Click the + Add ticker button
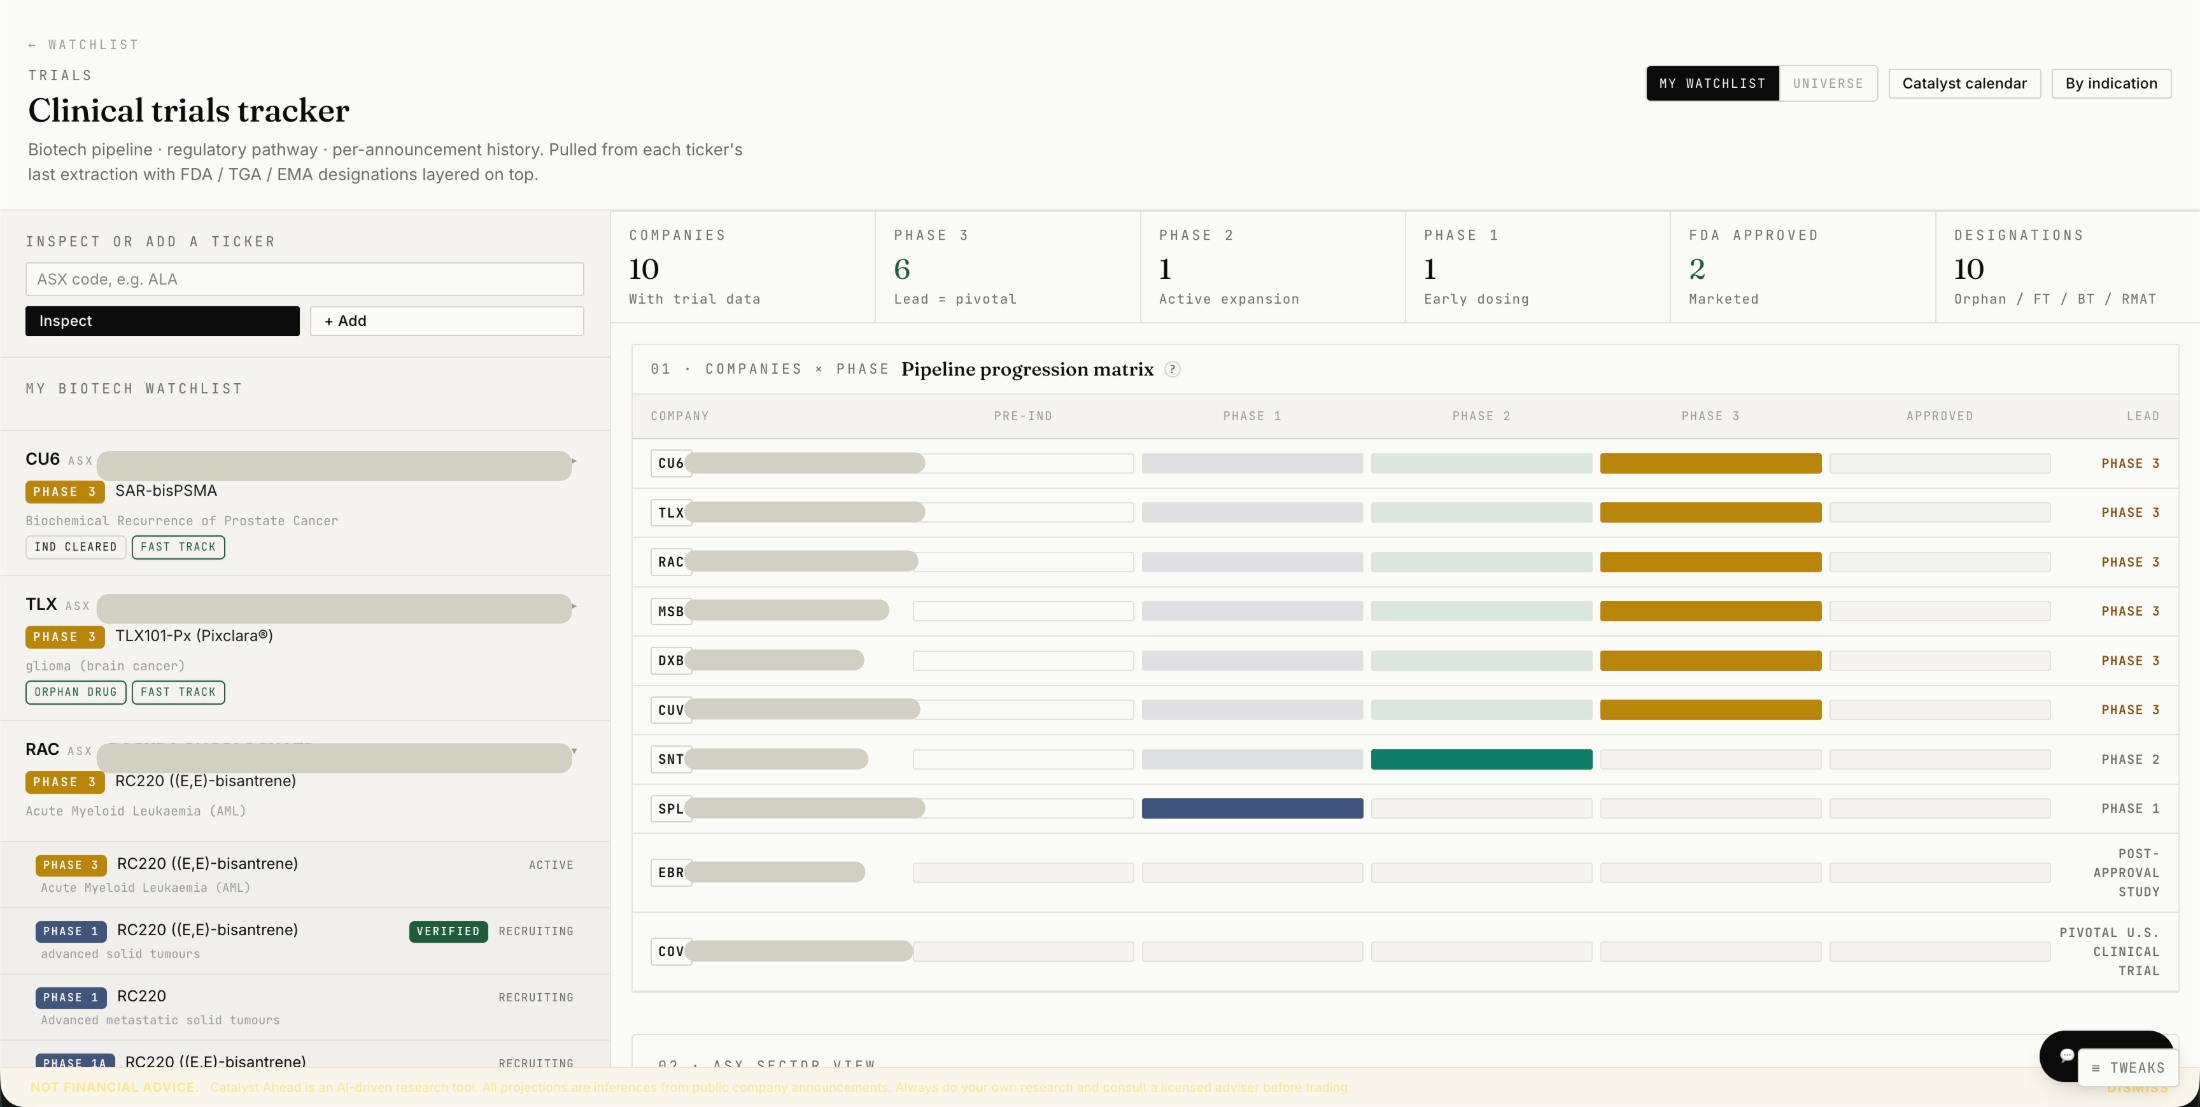 tap(447, 321)
